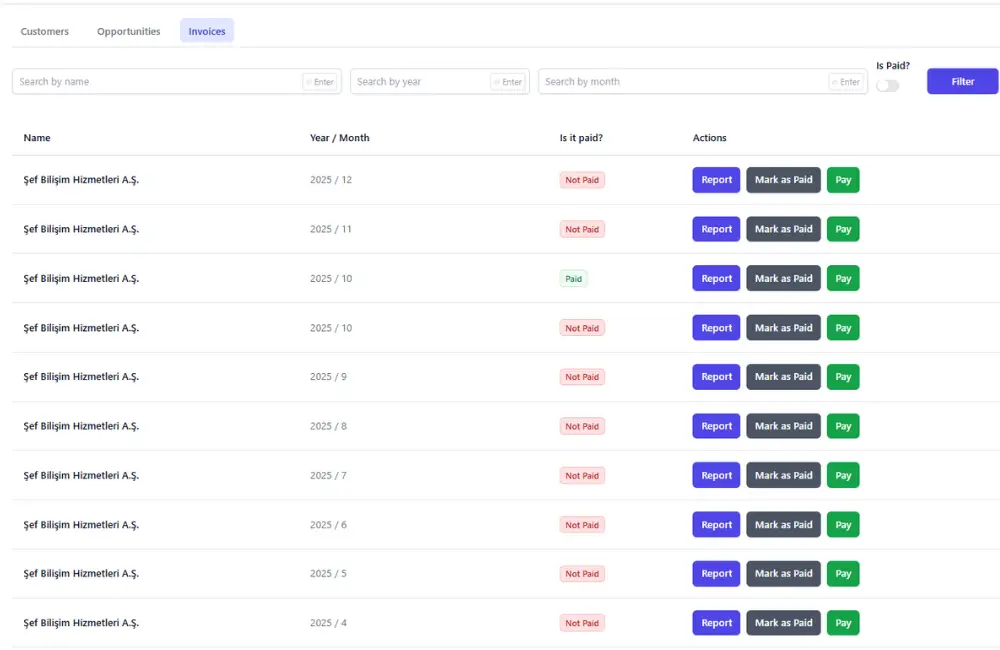The width and height of the screenshot is (1000, 650).
Task: Click Report for the 2025/12 invoice
Action: pyautogui.click(x=716, y=179)
